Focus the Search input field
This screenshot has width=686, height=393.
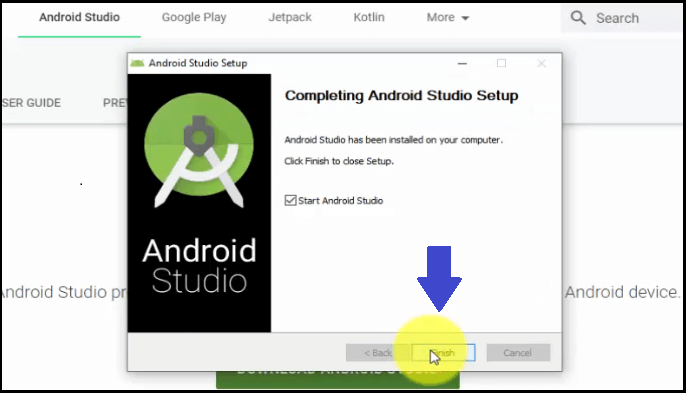[621, 18]
